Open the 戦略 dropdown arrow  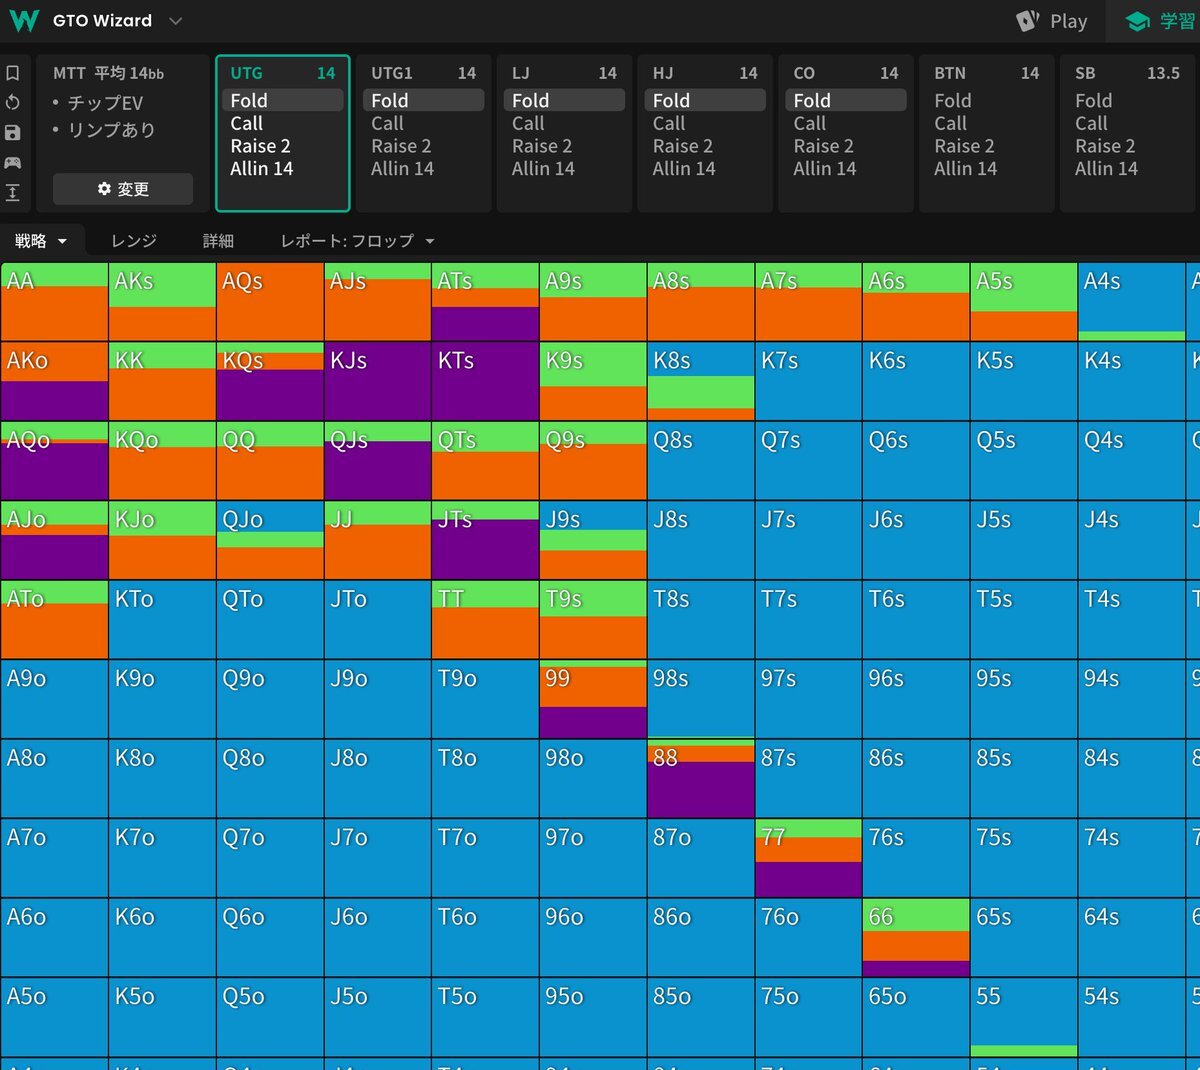pyautogui.click(x=62, y=241)
